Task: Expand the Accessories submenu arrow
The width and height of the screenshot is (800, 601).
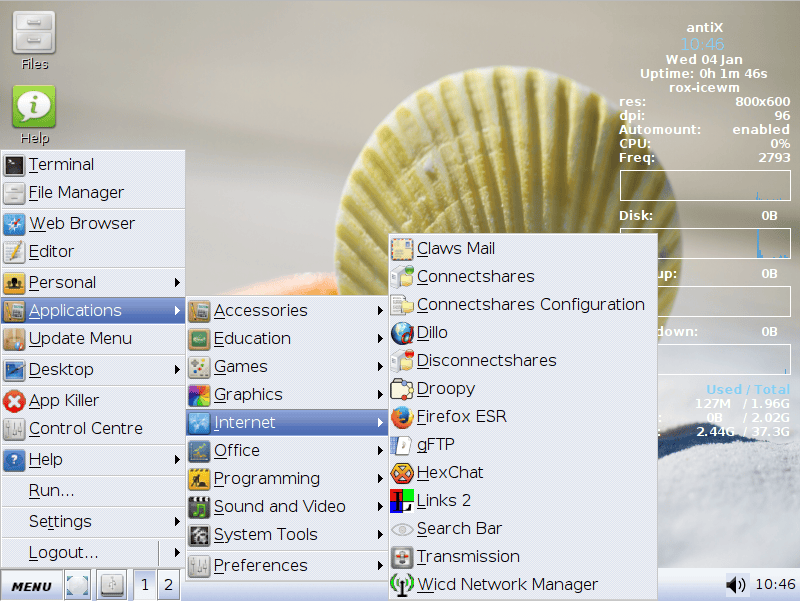Action: pyautogui.click(x=380, y=311)
